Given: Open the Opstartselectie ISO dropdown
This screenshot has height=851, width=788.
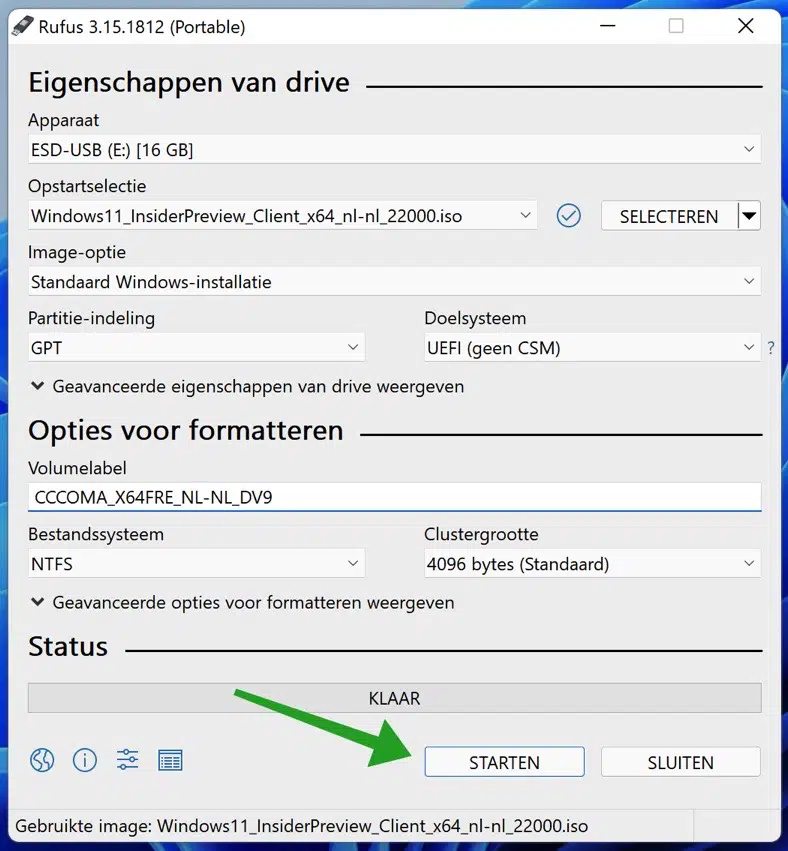Looking at the screenshot, I should pos(283,216).
